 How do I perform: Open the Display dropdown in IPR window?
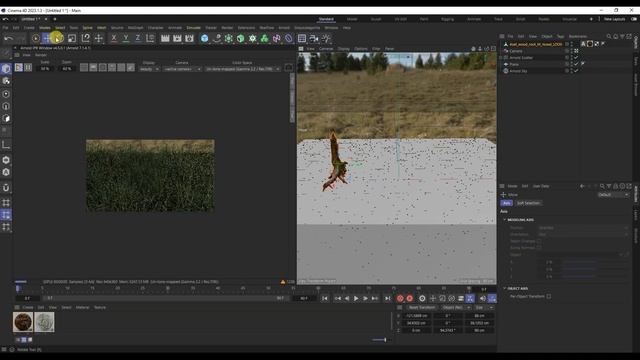(x=149, y=69)
